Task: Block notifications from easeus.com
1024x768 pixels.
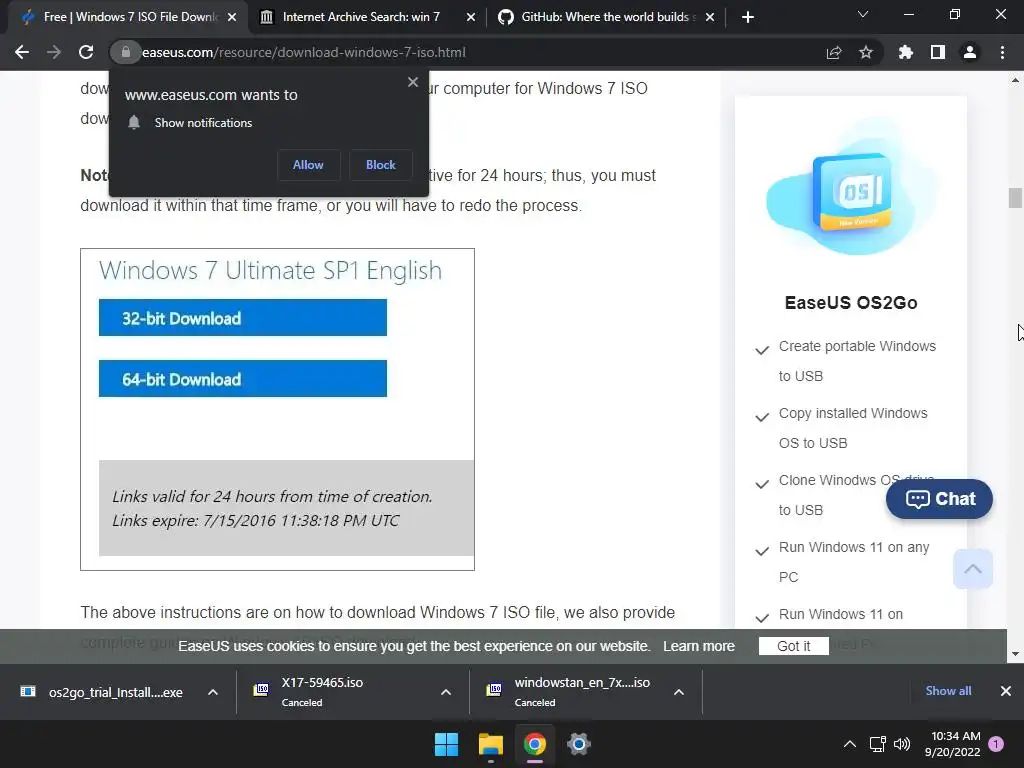Action: (381, 165)
